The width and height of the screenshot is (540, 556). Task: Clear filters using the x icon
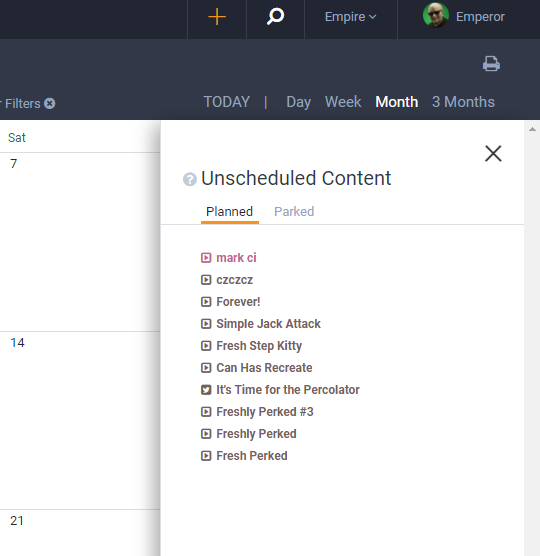pyautogui.click(x=50, y=104)
